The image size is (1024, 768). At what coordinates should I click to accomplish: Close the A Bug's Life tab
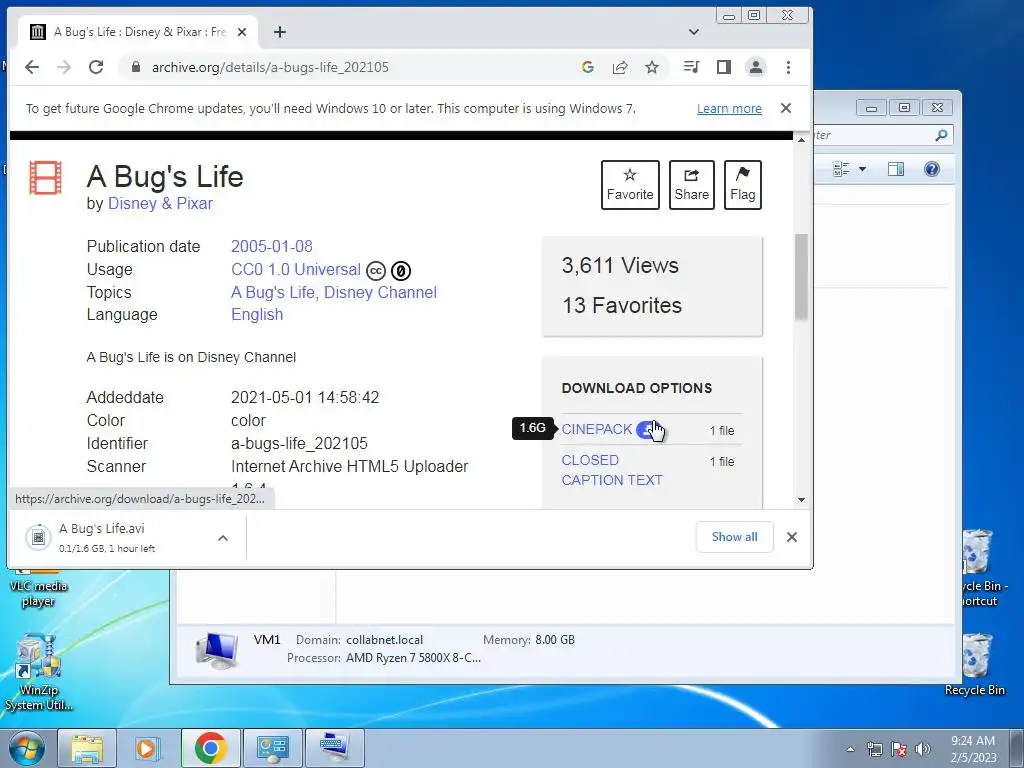[x=242, y=32]
